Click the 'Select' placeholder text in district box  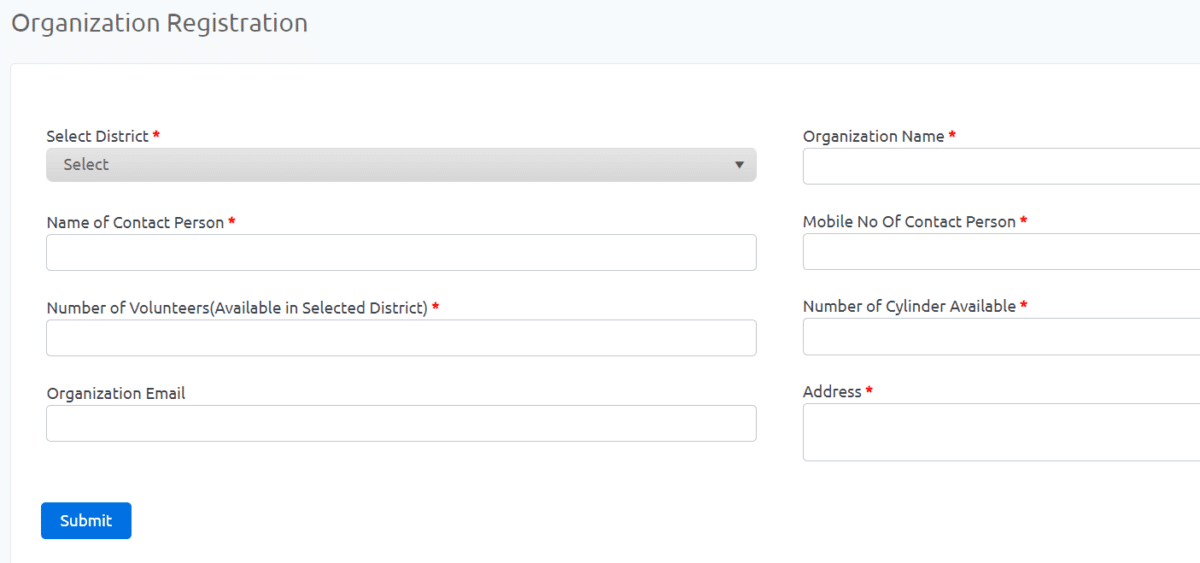tap(86, 165)
